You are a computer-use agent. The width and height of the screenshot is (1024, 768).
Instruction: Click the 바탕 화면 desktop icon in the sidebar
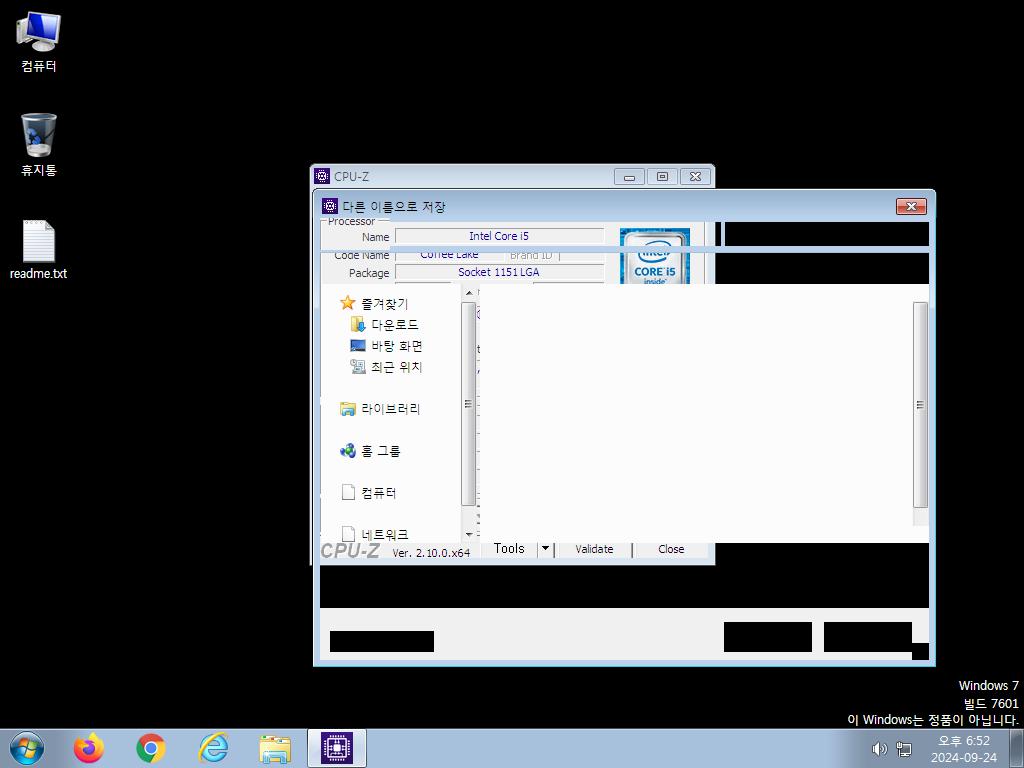(x=358, y=345)
